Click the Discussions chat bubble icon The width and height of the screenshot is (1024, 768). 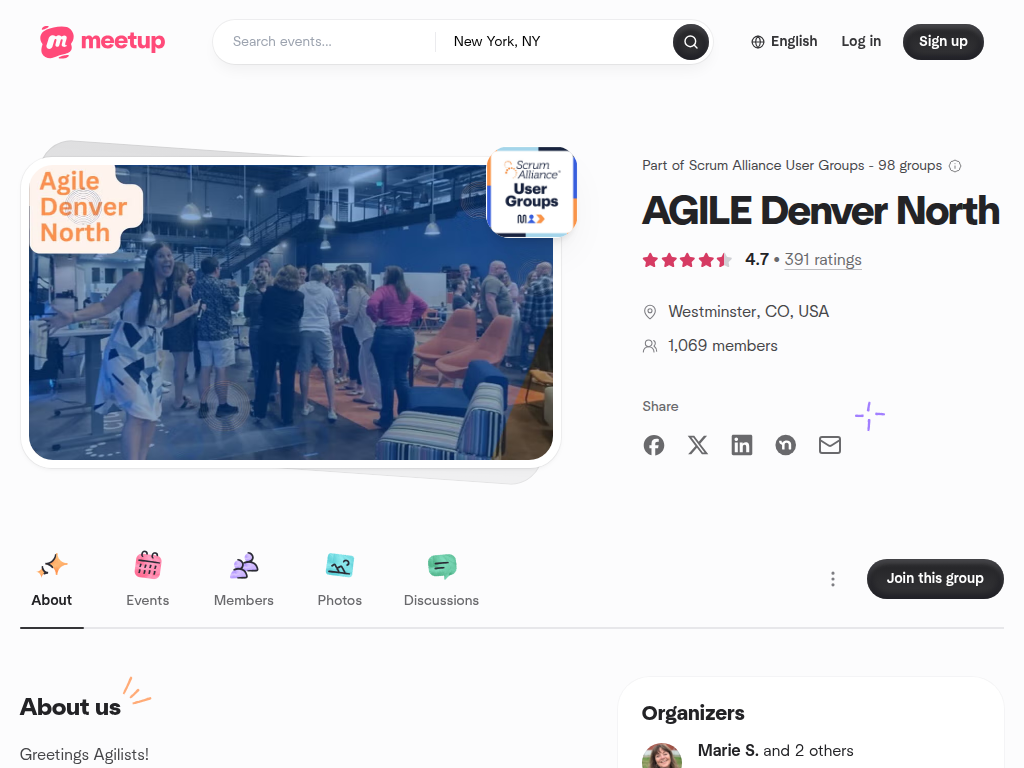click(x=441, y=566)
